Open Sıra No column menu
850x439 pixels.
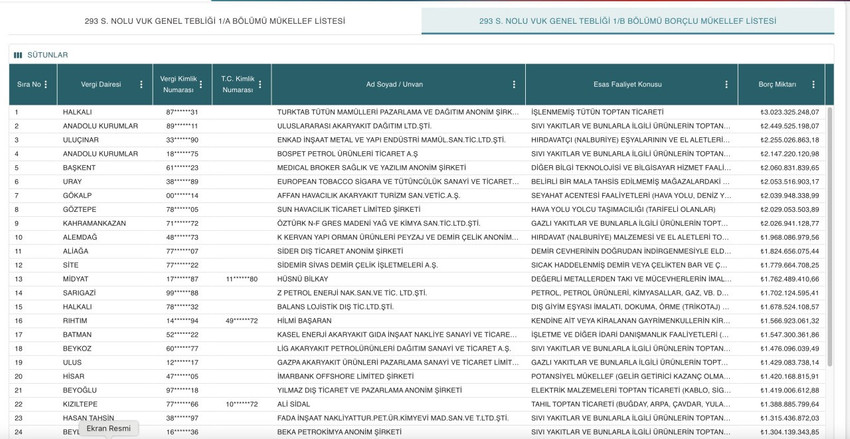click(46, 85)
